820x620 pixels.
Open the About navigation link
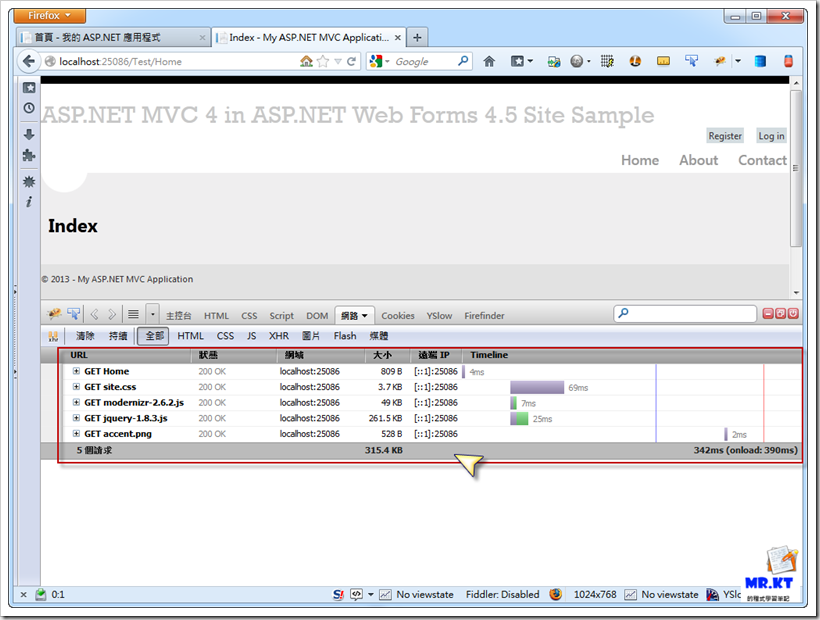pyautogui.click(x=698, y=160)
